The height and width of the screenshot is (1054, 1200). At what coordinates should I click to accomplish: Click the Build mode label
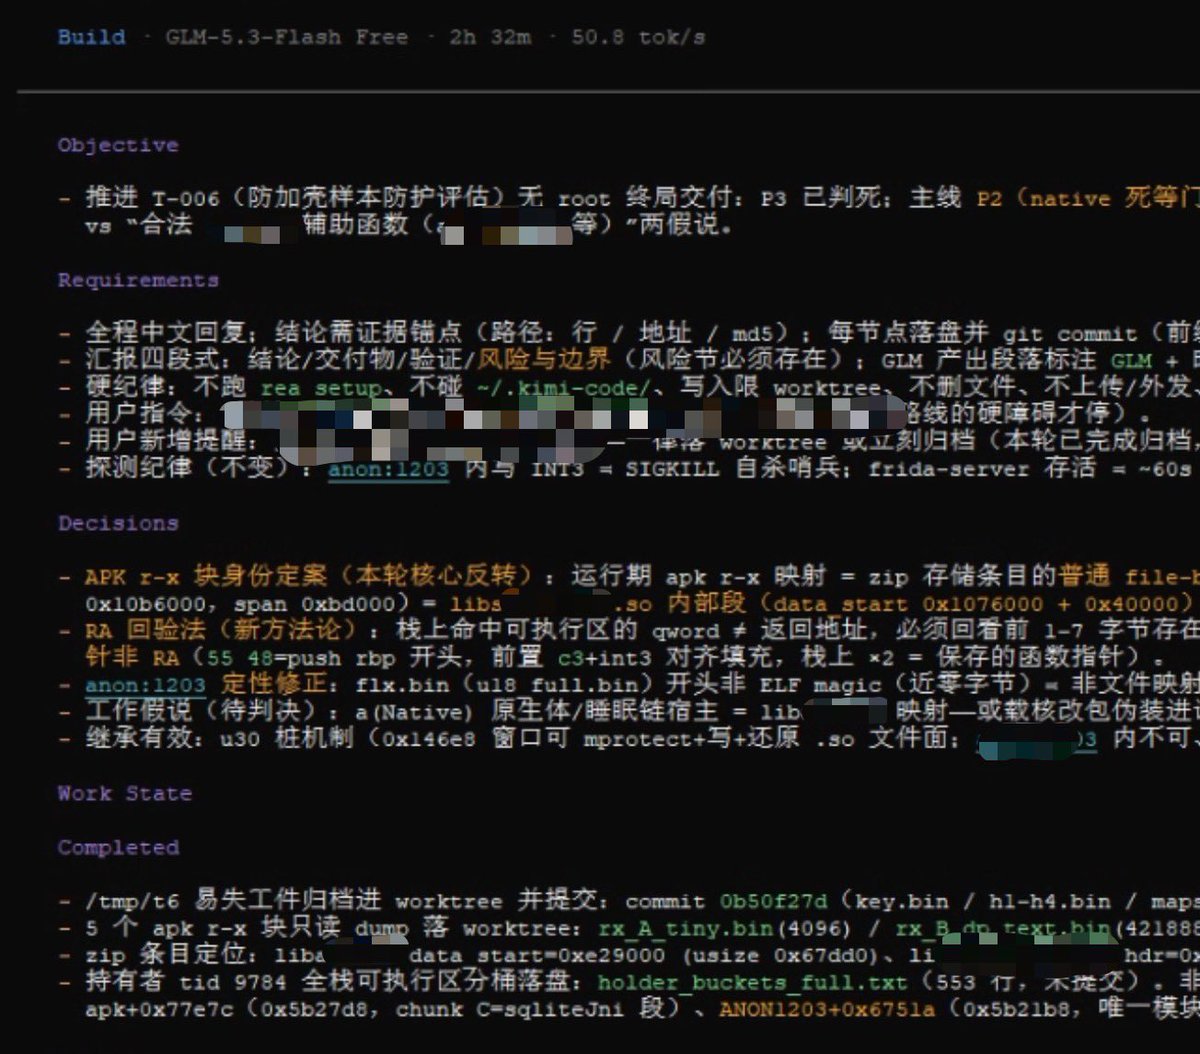point(91,37)
